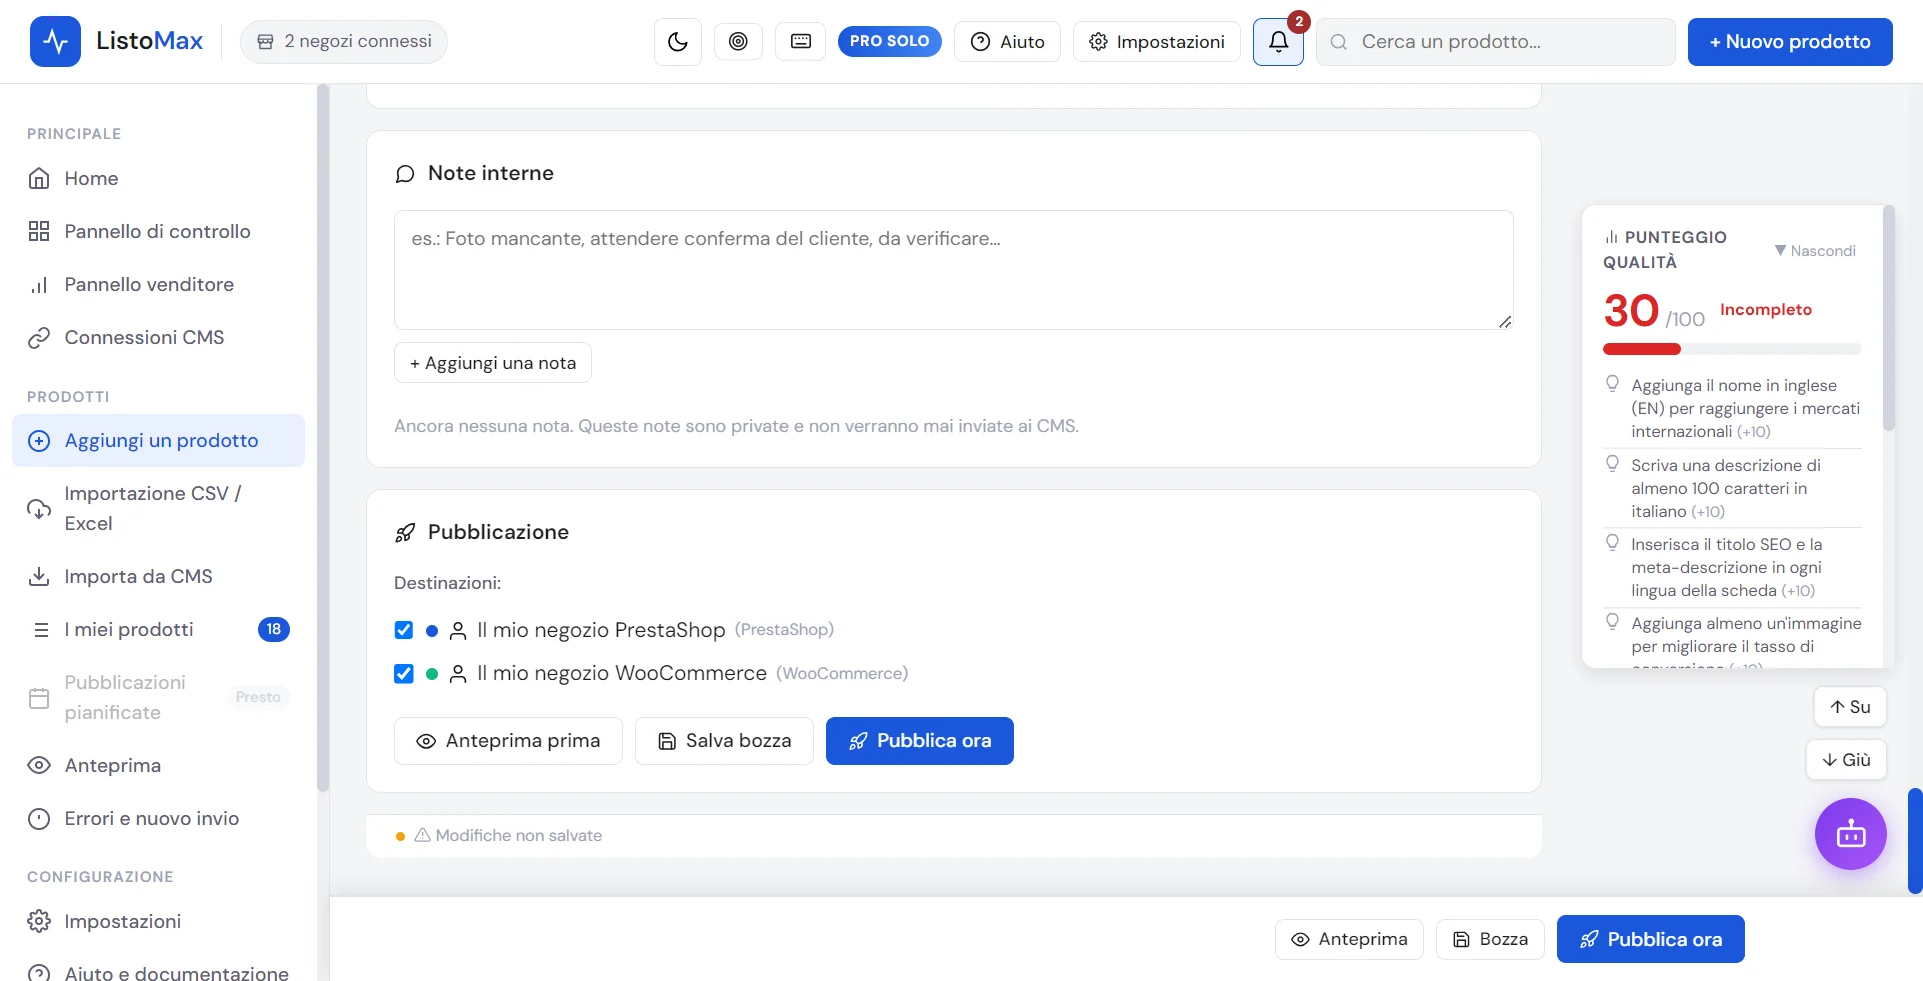
Task: Open Impostazioni in the header
Action: (x=1156, y=42)
